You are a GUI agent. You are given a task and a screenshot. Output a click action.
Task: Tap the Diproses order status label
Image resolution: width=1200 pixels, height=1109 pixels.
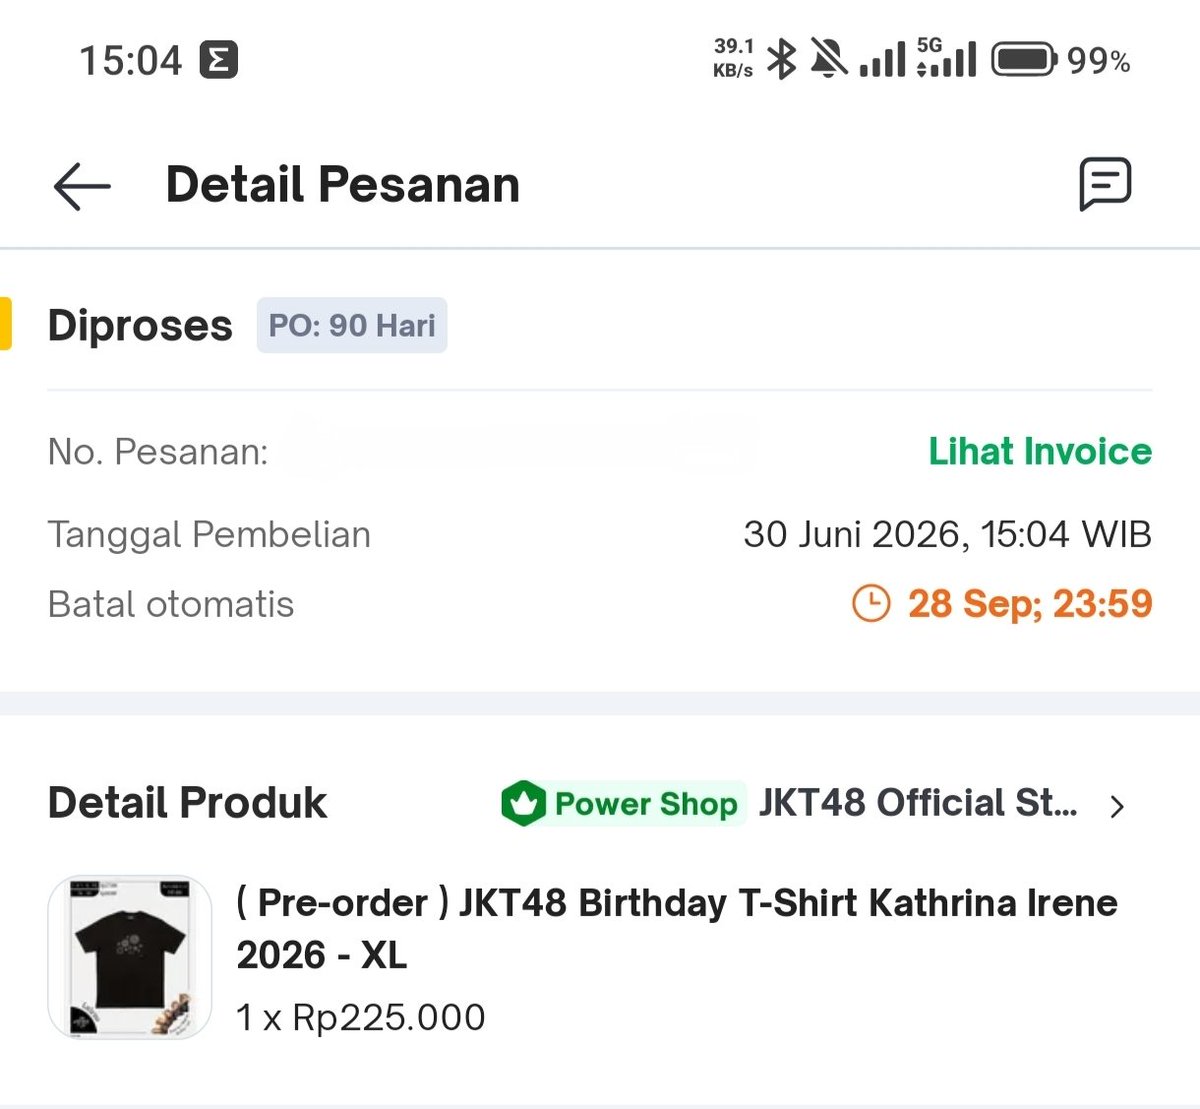tap(140, 326)
